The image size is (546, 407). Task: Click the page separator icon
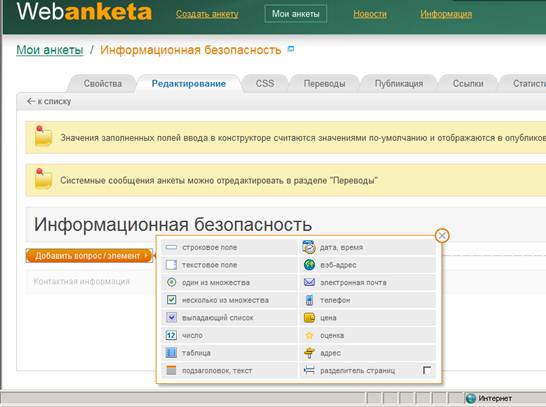tap(309, 370)
